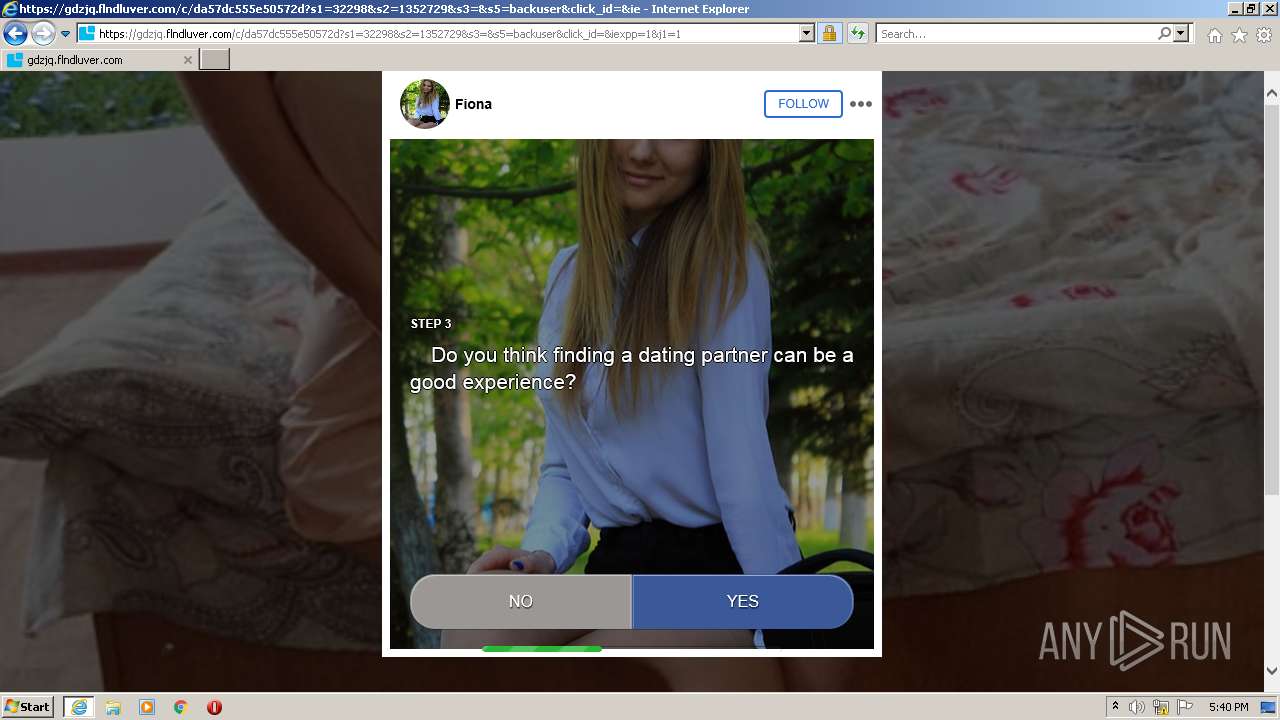Click the page scrollbar up arrow
The height and width of the screenshot is (720, 1280).
click(1271, 94)
